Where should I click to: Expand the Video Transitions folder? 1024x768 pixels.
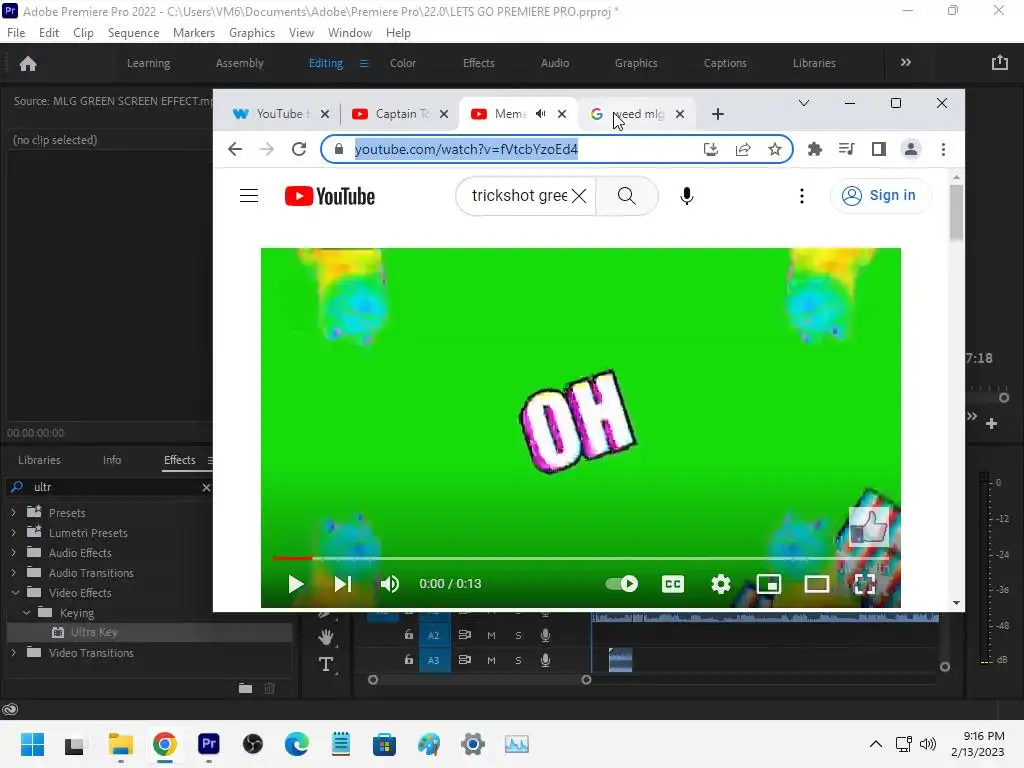[14, 653]
